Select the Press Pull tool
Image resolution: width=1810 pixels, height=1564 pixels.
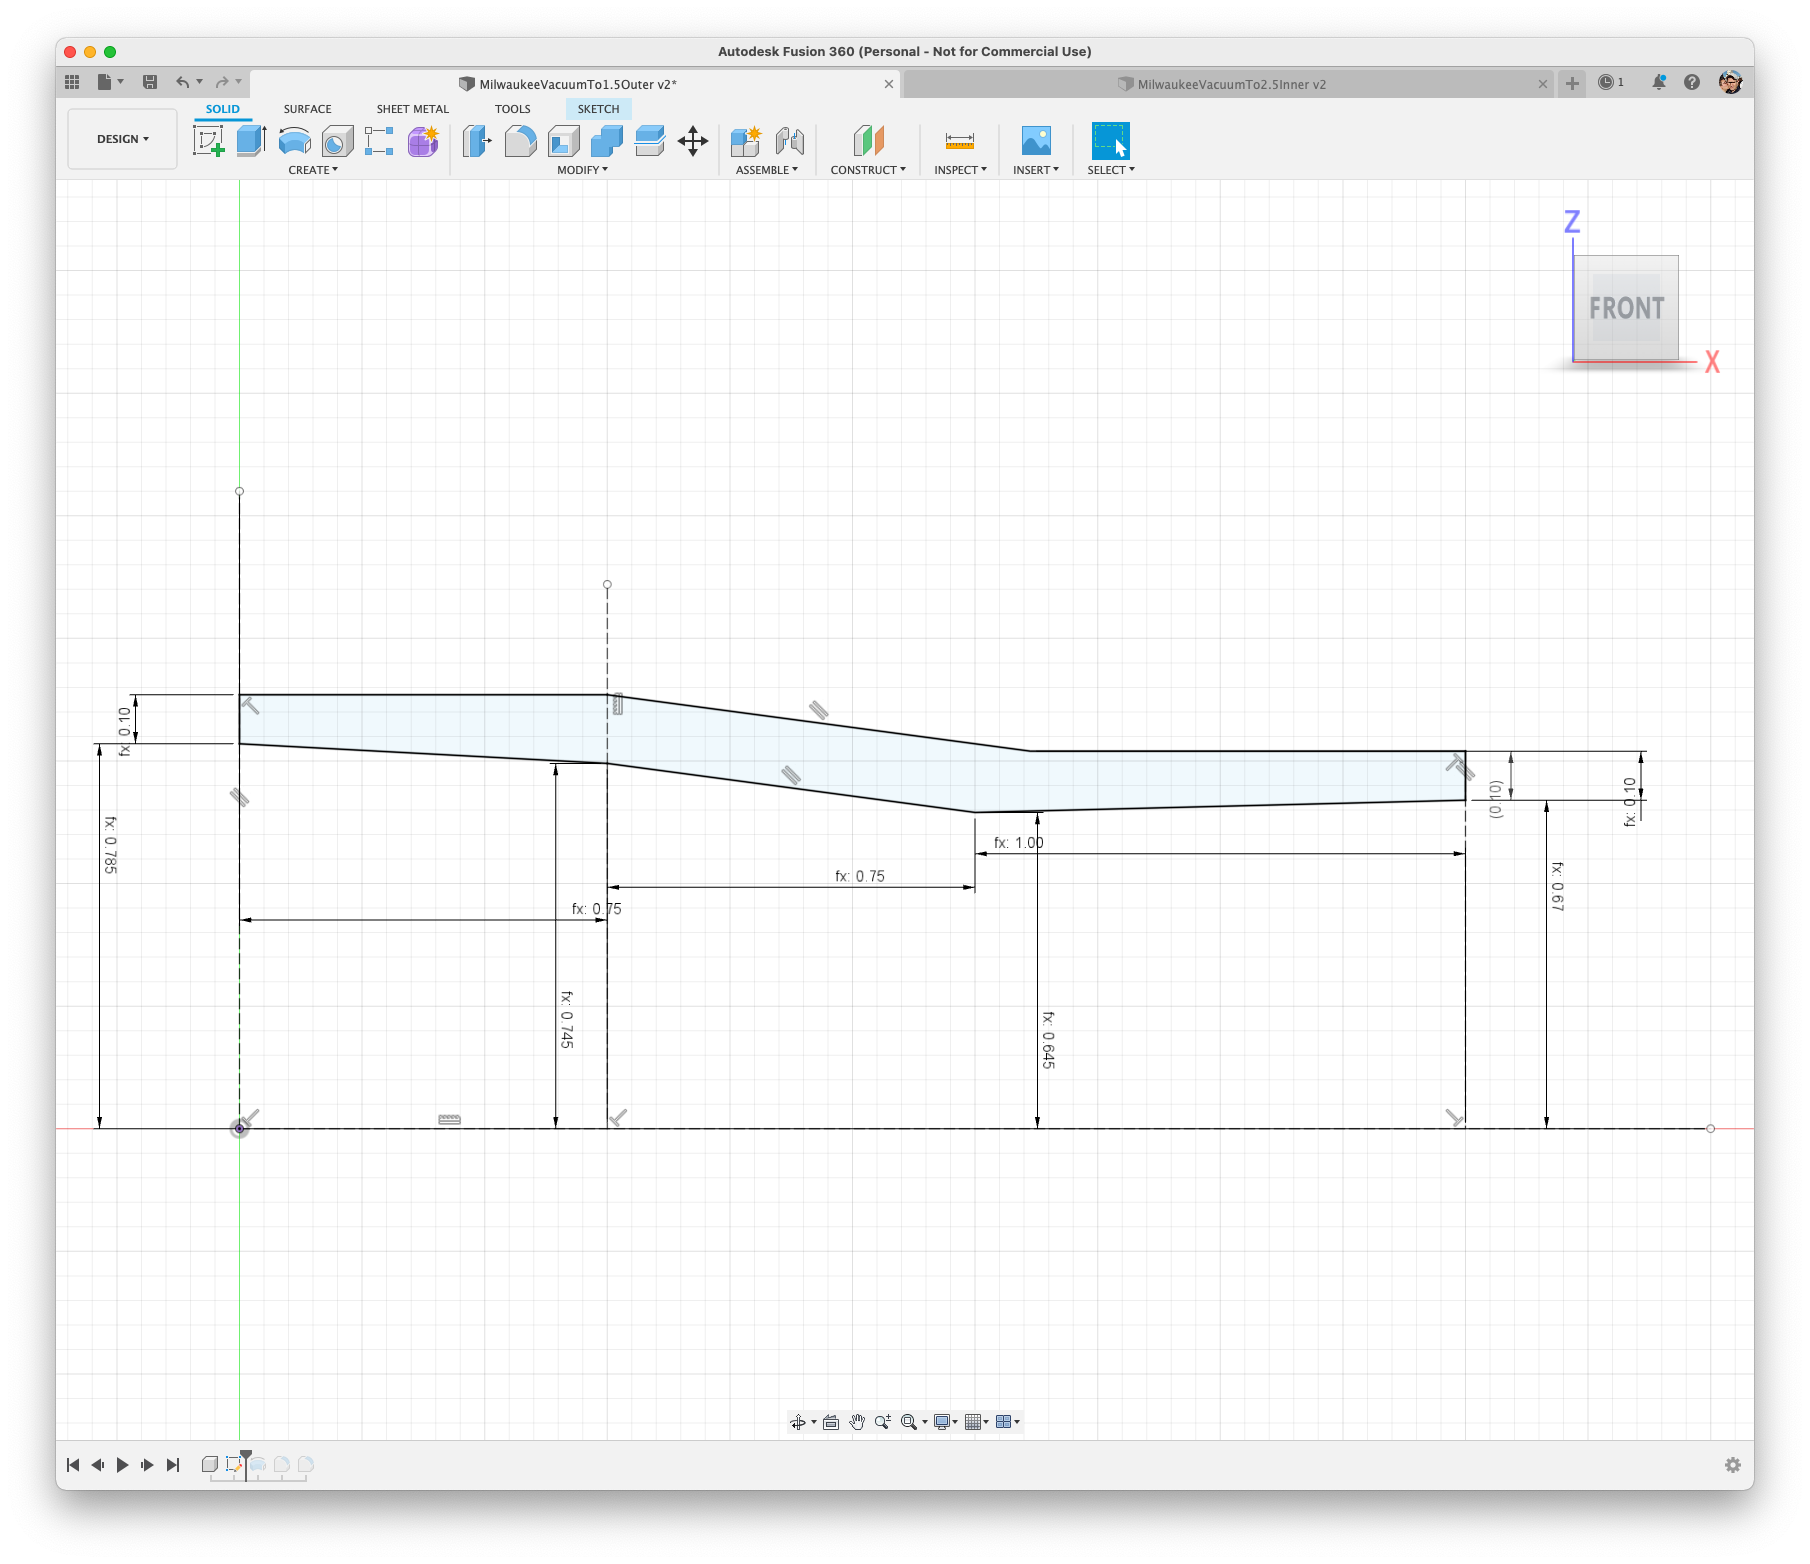pyautogui.click(x=477, y=141)
